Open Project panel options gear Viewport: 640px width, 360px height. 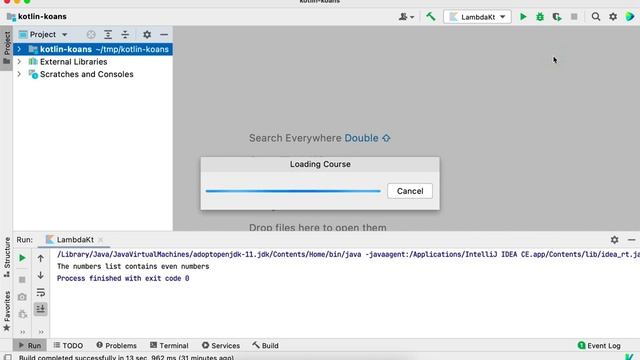point(147,35)
